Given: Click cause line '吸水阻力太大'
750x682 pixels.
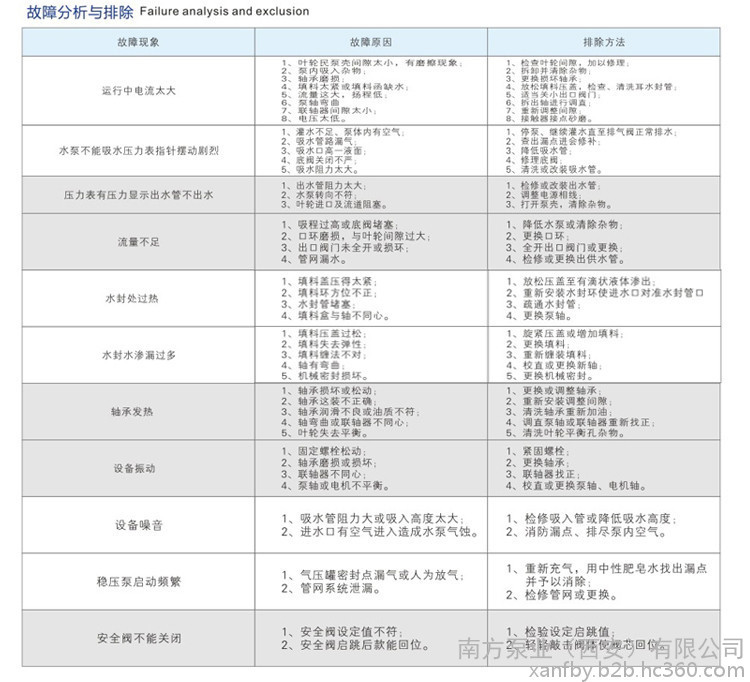Looking at the screenshot, I should click(320, 169).
